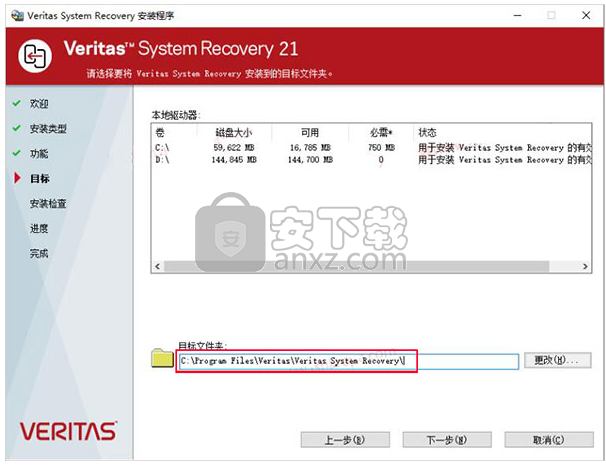Screen dimensions: 606x467
Task: Select the 完成 step in sidebar
Action: point(39,254)
